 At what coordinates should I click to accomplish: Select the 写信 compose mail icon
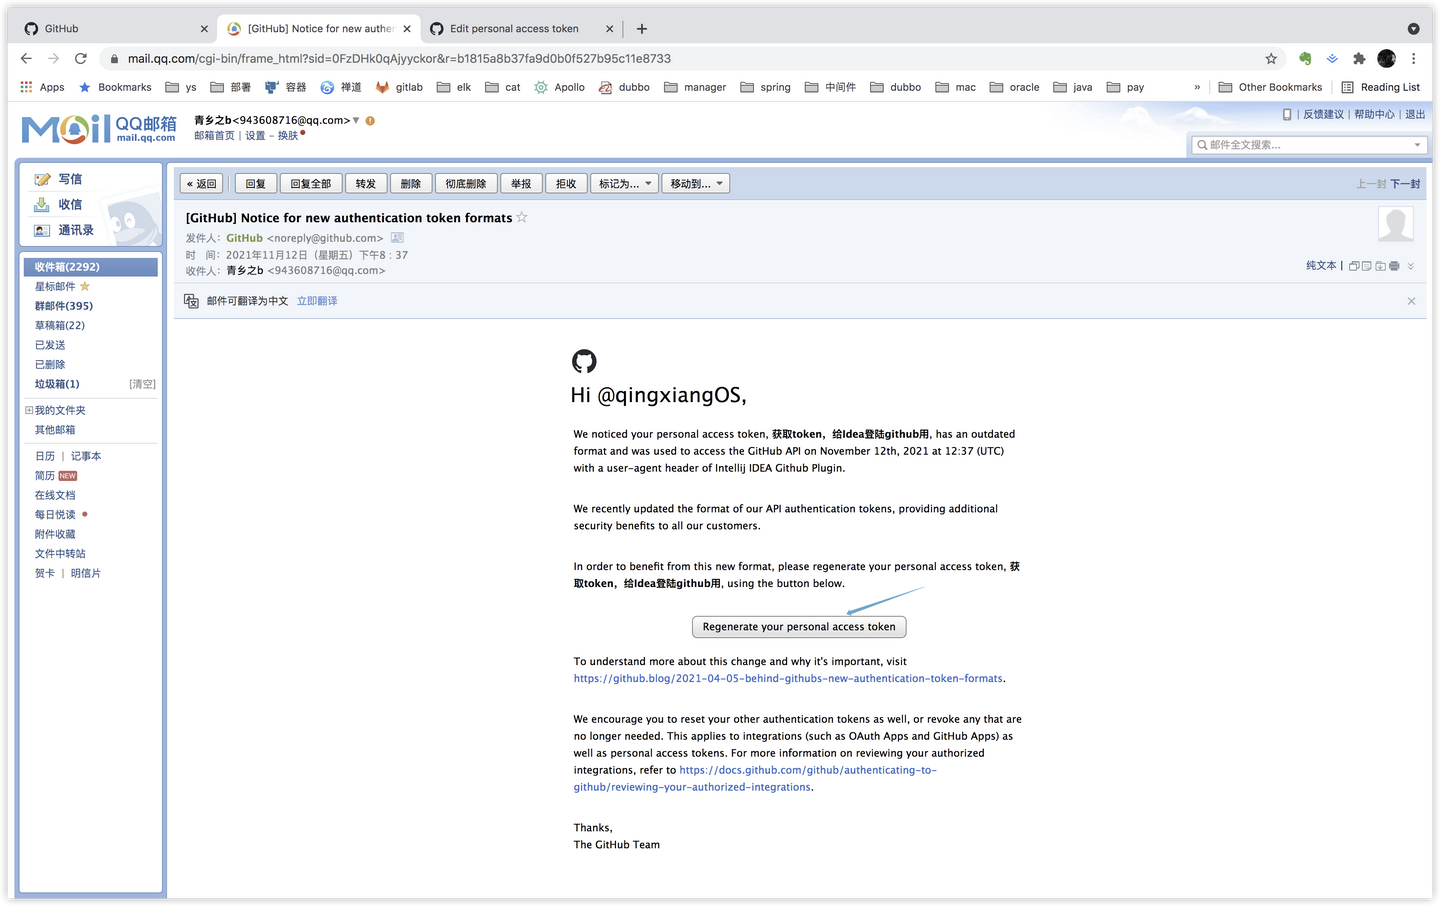[x=42, y=178]
